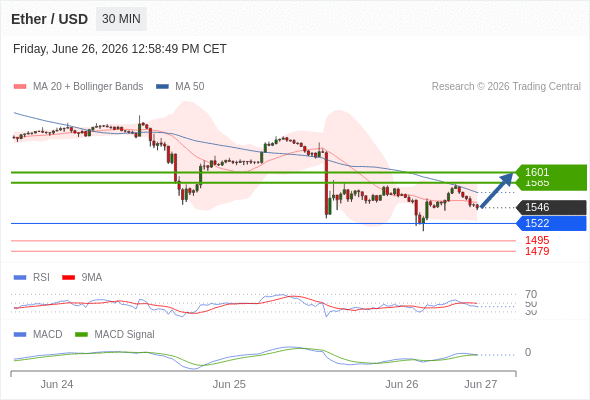Click the green 1601 target price tag
Viewport: 590px width, 400px height.
point(551,173)
